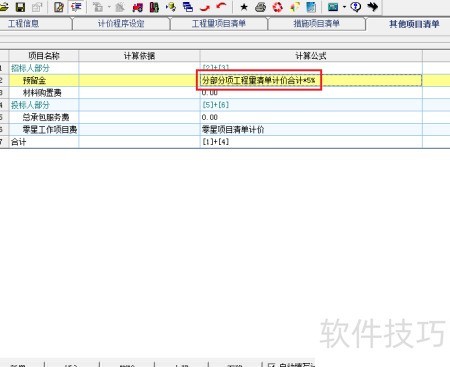
Task: Click formula field 分部分项工程量清单计价合计*5%
Action: 311,80
